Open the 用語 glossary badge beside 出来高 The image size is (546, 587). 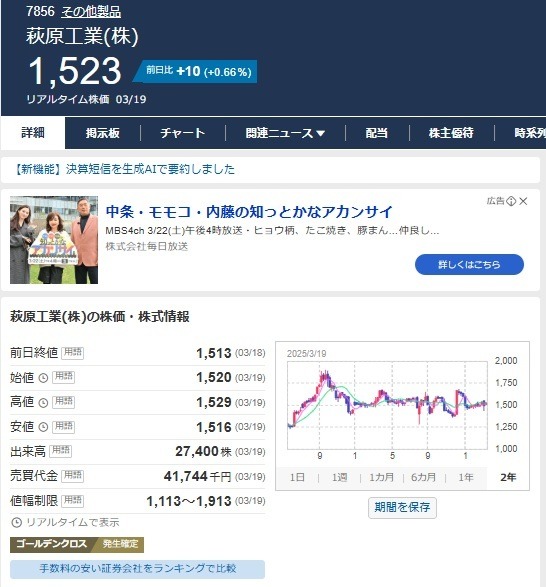pyautogui.click(x=61, y=451)
